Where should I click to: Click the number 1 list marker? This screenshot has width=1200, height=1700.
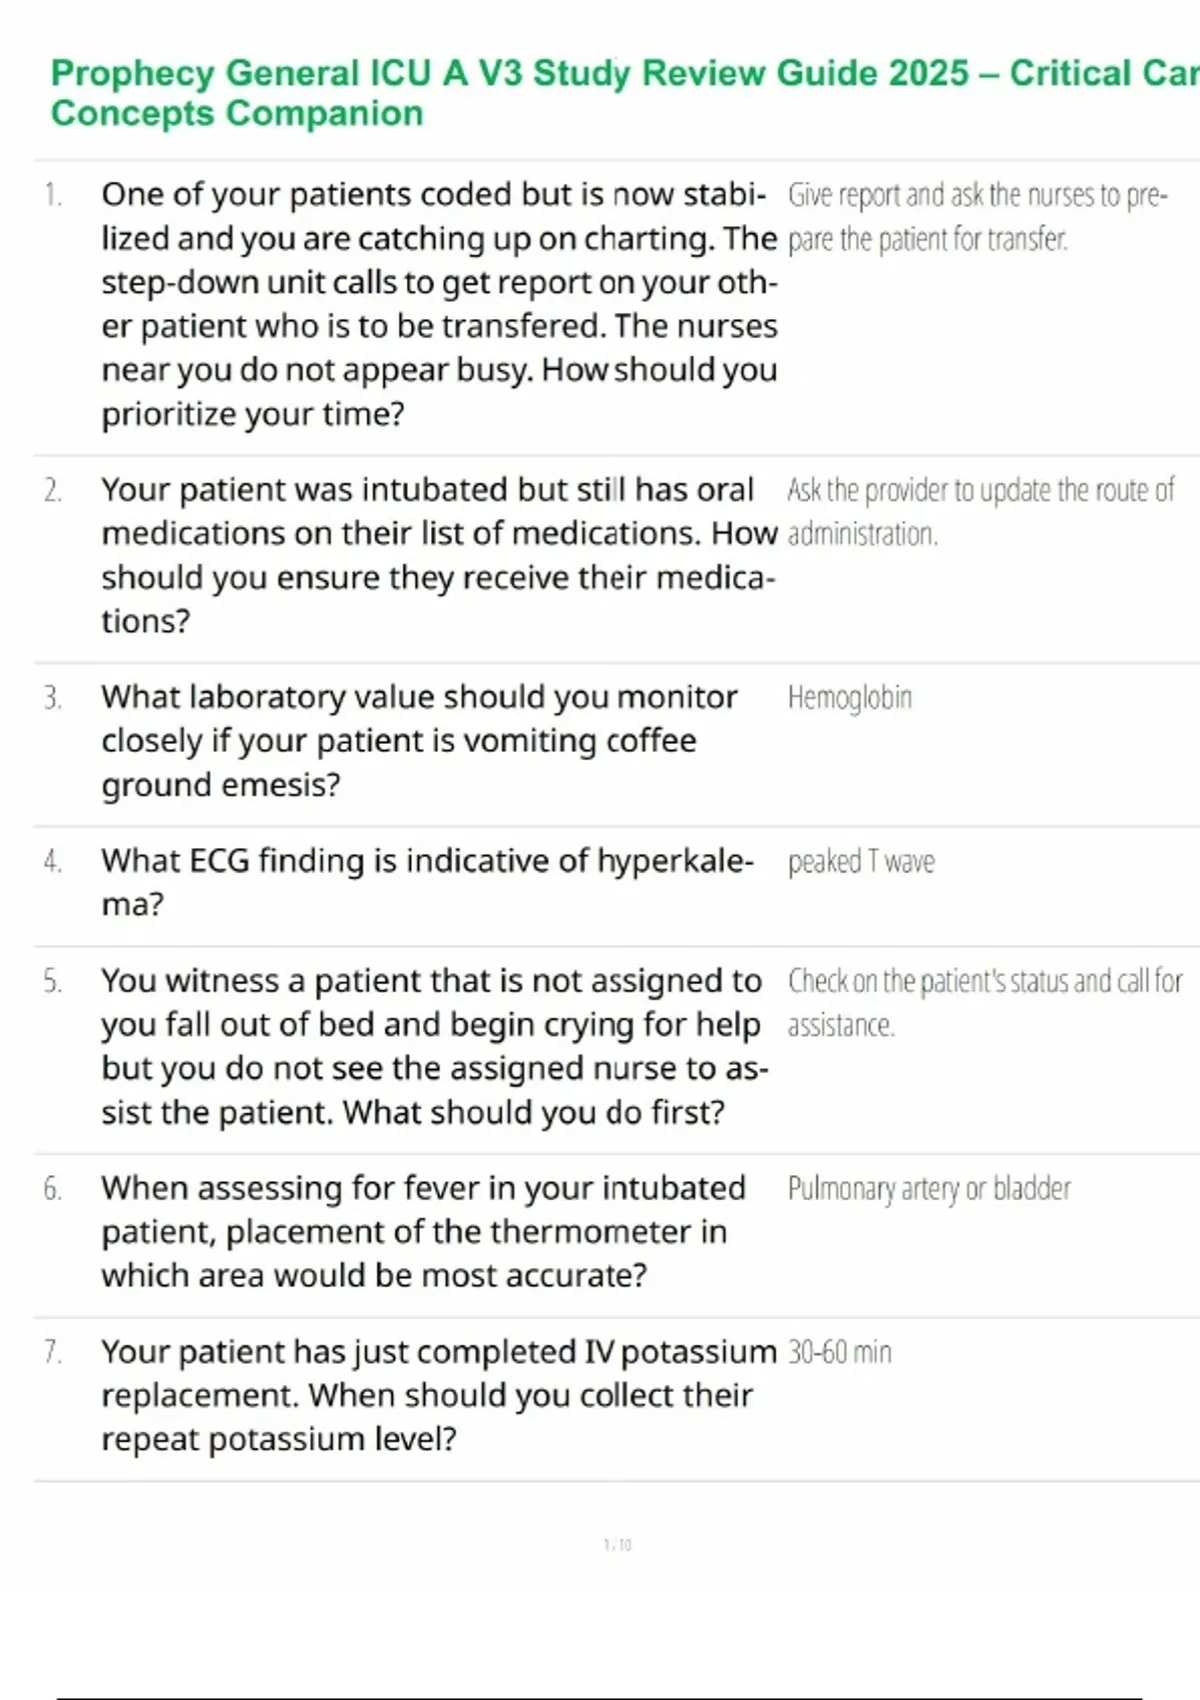(x=53, y=195)
